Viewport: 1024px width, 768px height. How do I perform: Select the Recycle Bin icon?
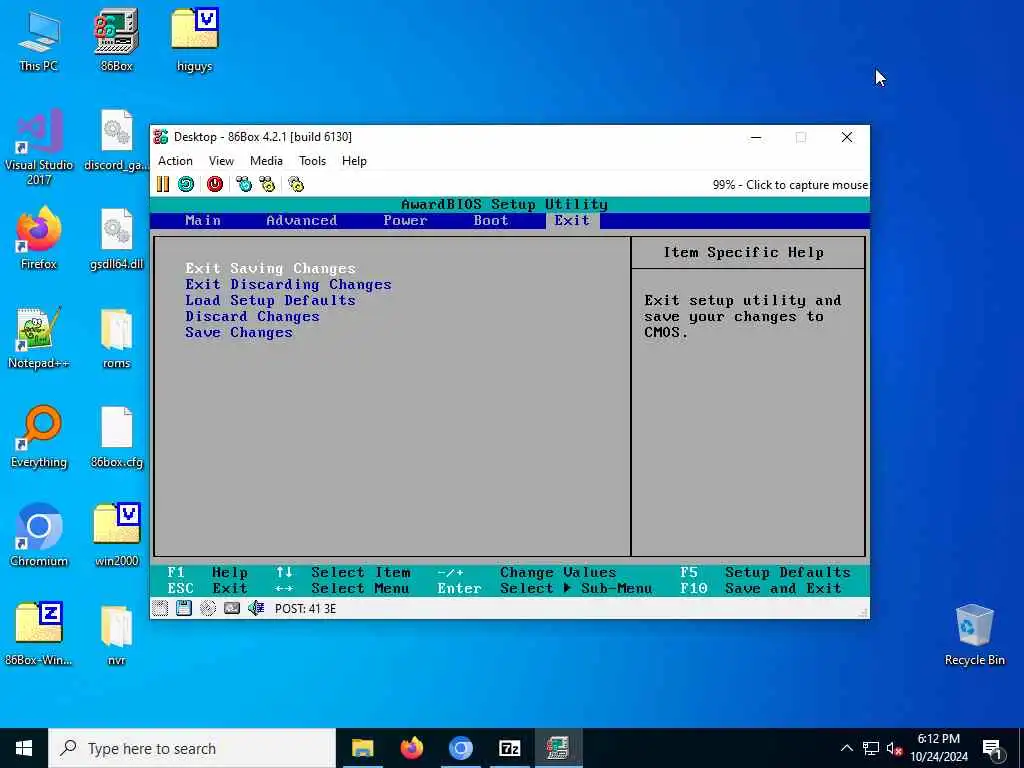click(x=974, y=635)
